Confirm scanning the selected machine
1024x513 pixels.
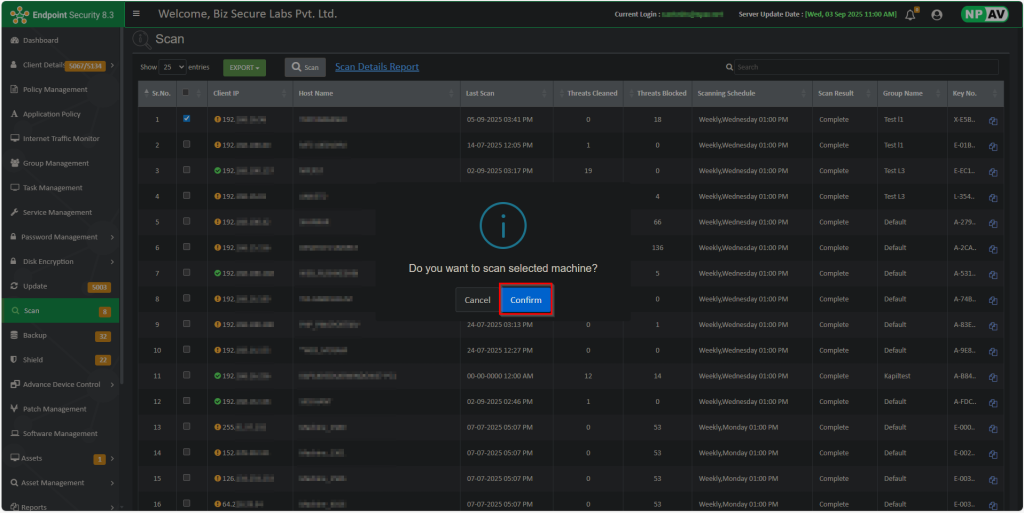(526, 300)
